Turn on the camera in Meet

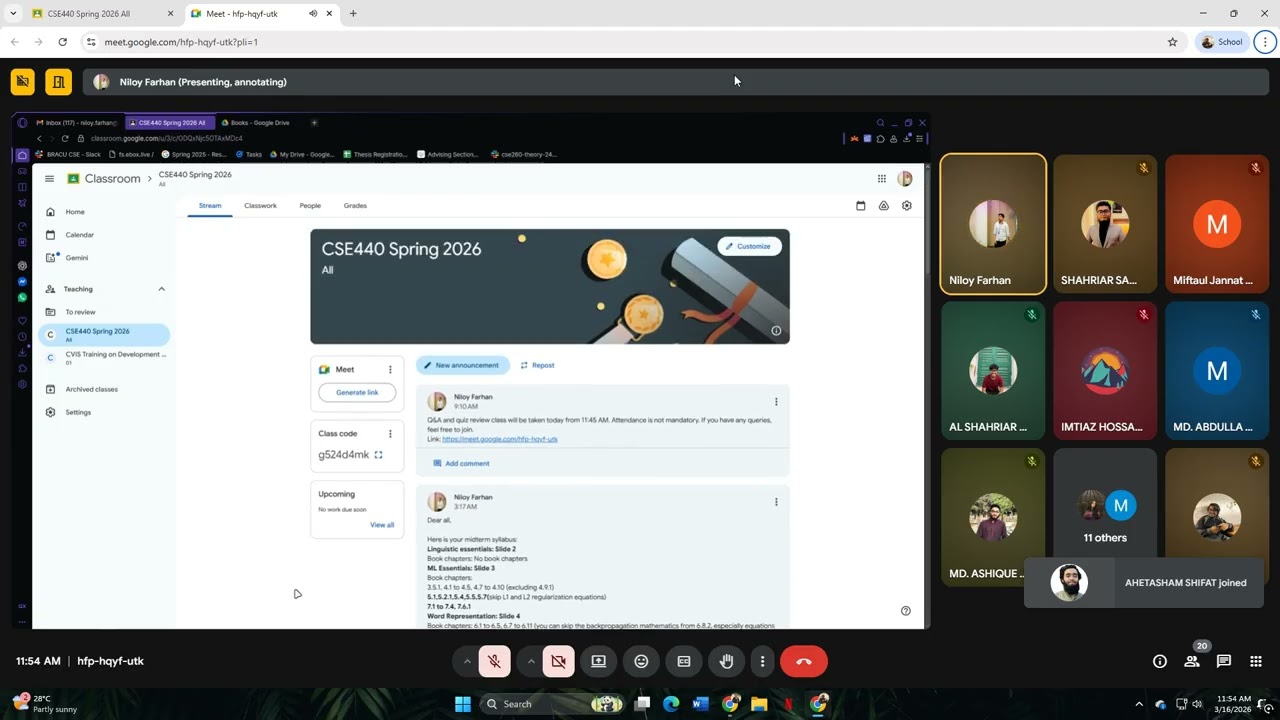coord(558,661)
